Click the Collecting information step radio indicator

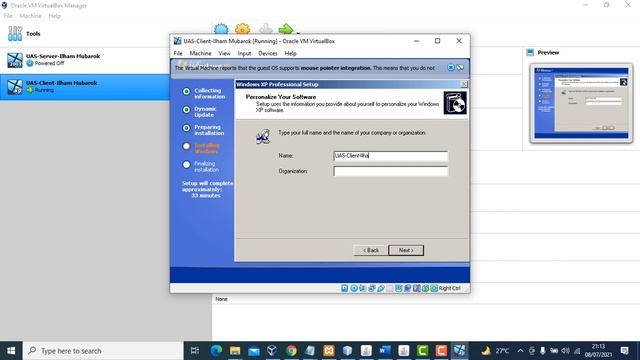187,91
